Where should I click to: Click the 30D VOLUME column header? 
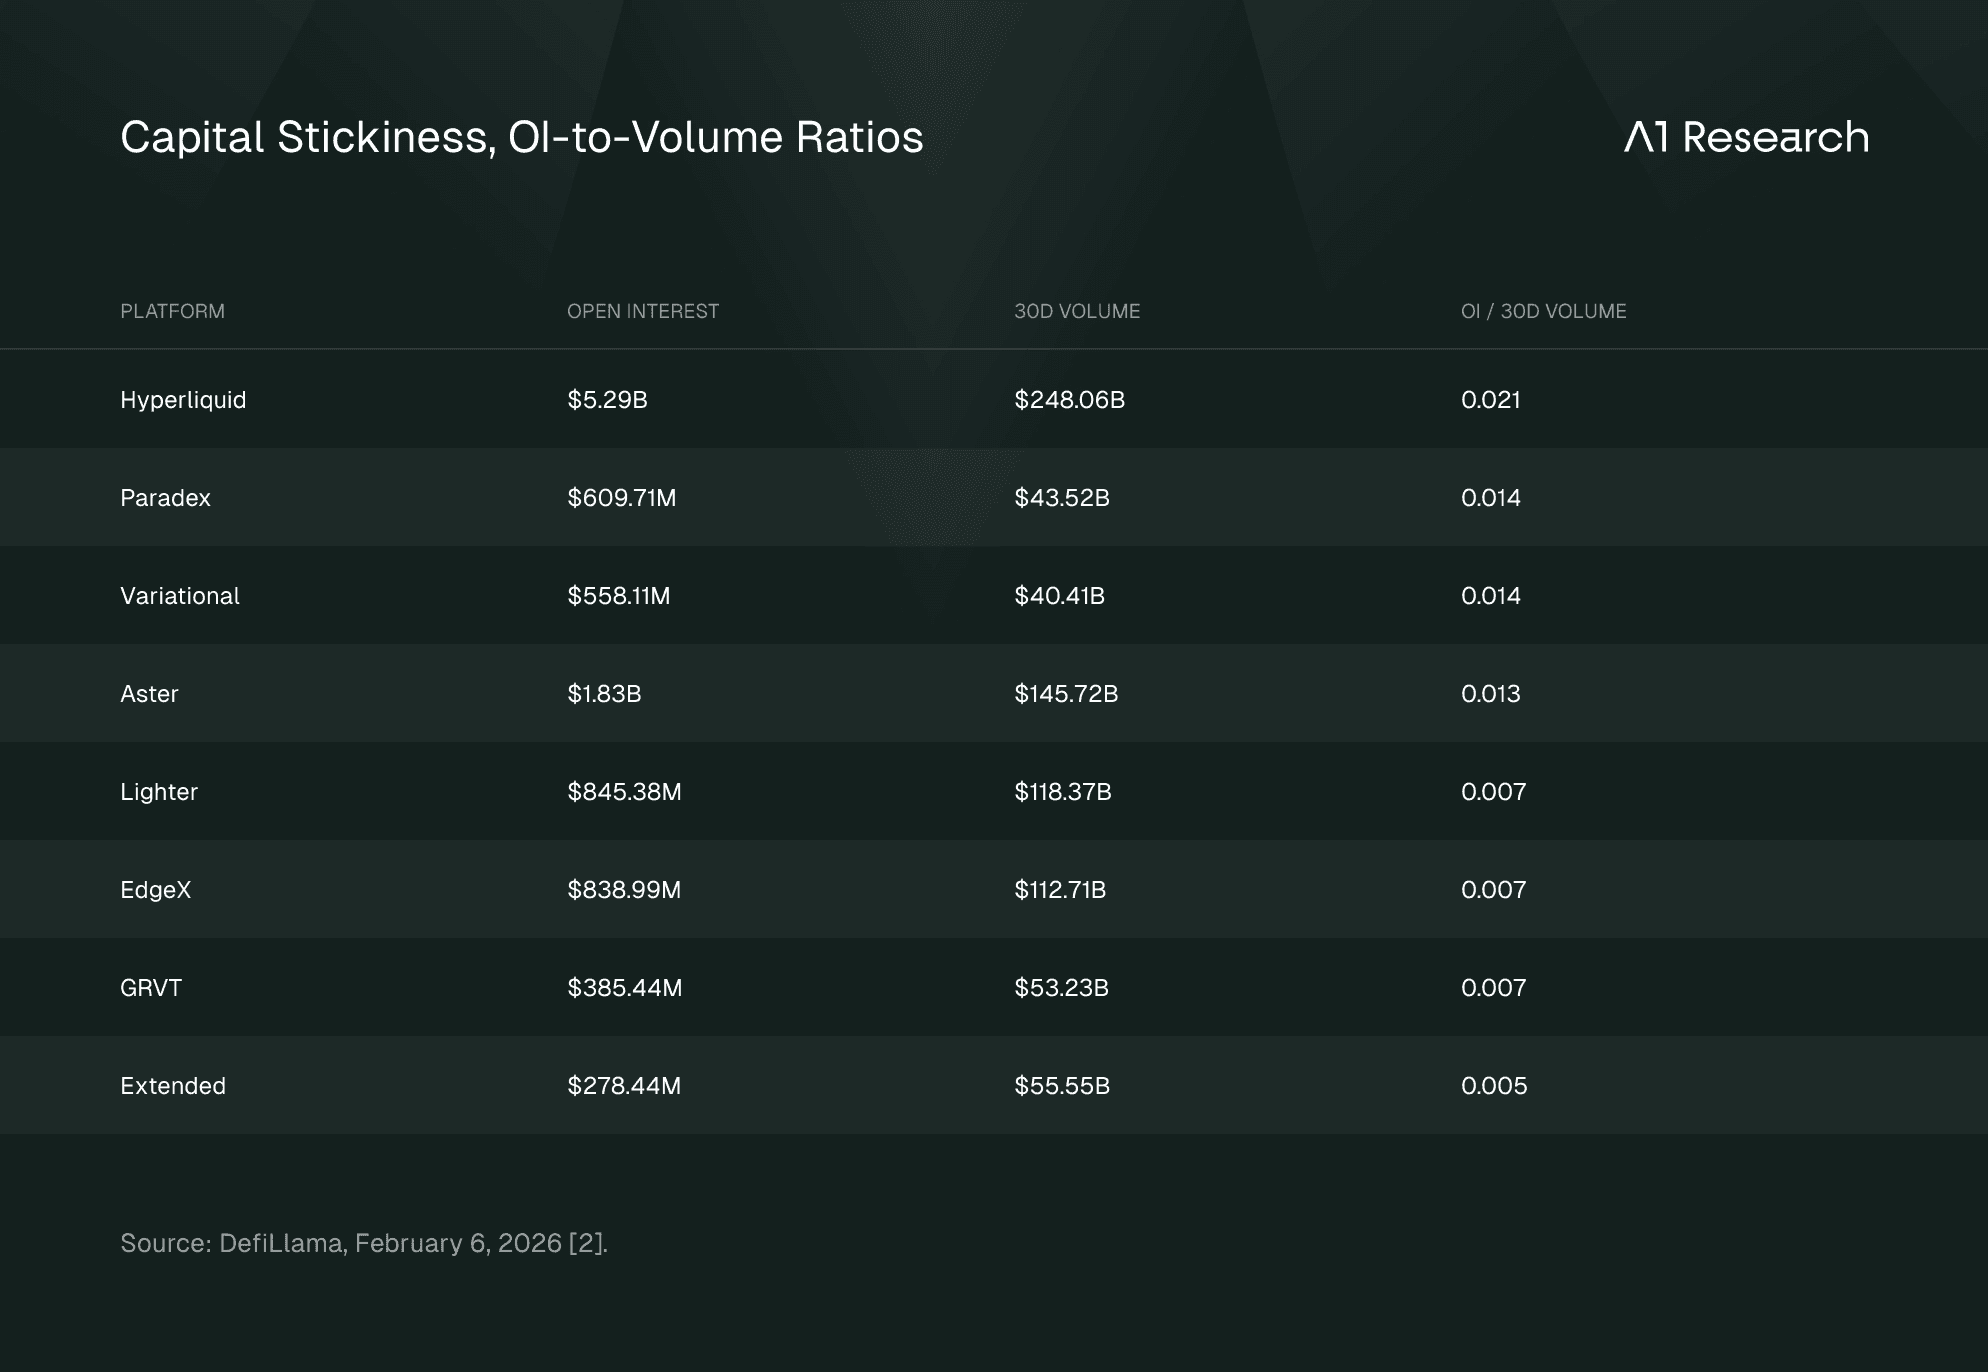point(1076,311)
